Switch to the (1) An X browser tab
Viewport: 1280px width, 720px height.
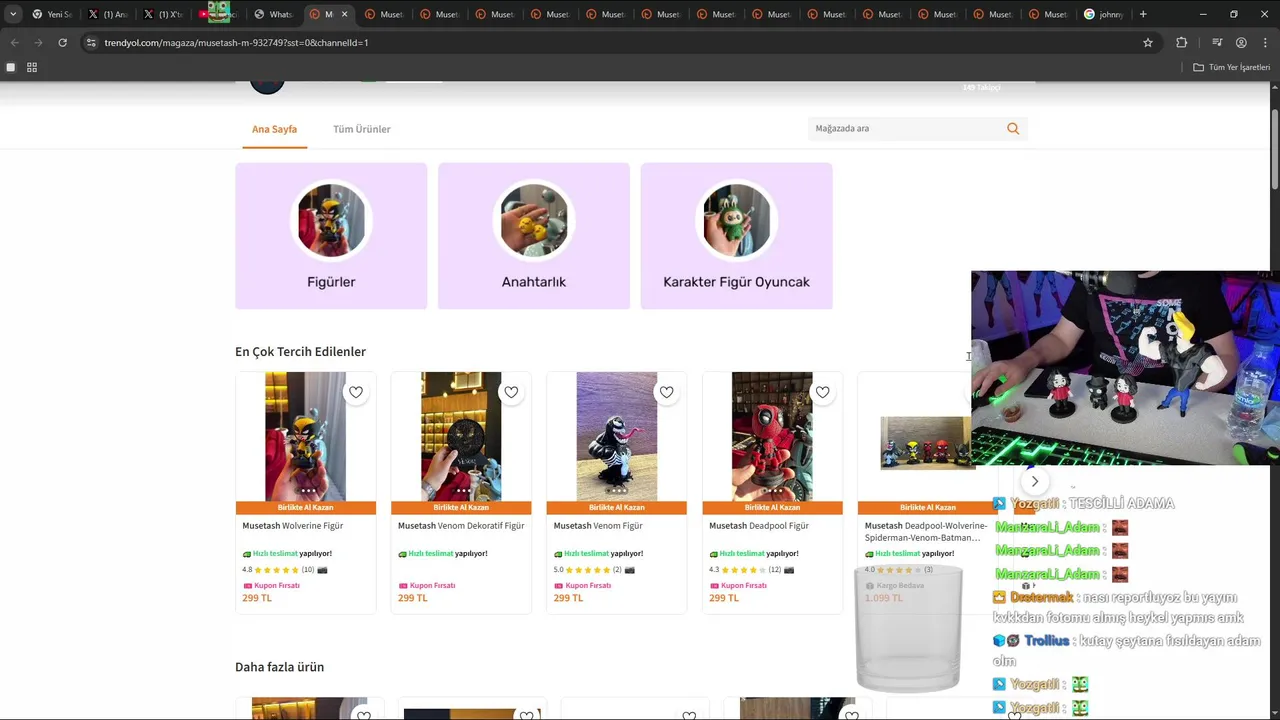[108, 14]
